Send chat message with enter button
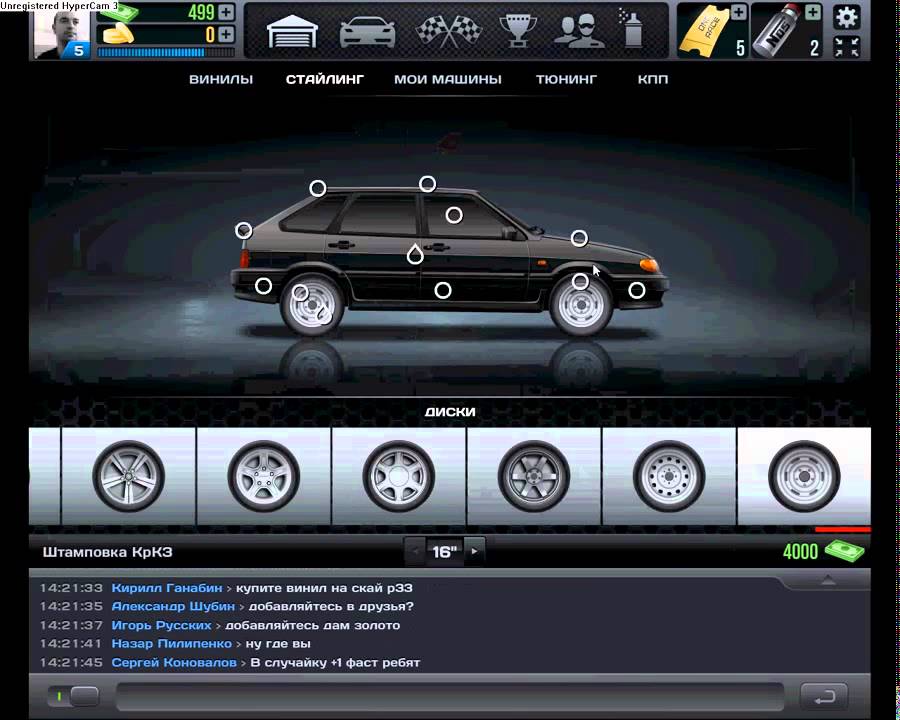Image resolution: width=900 pixels, height=720 pixels. click(824, 696)
